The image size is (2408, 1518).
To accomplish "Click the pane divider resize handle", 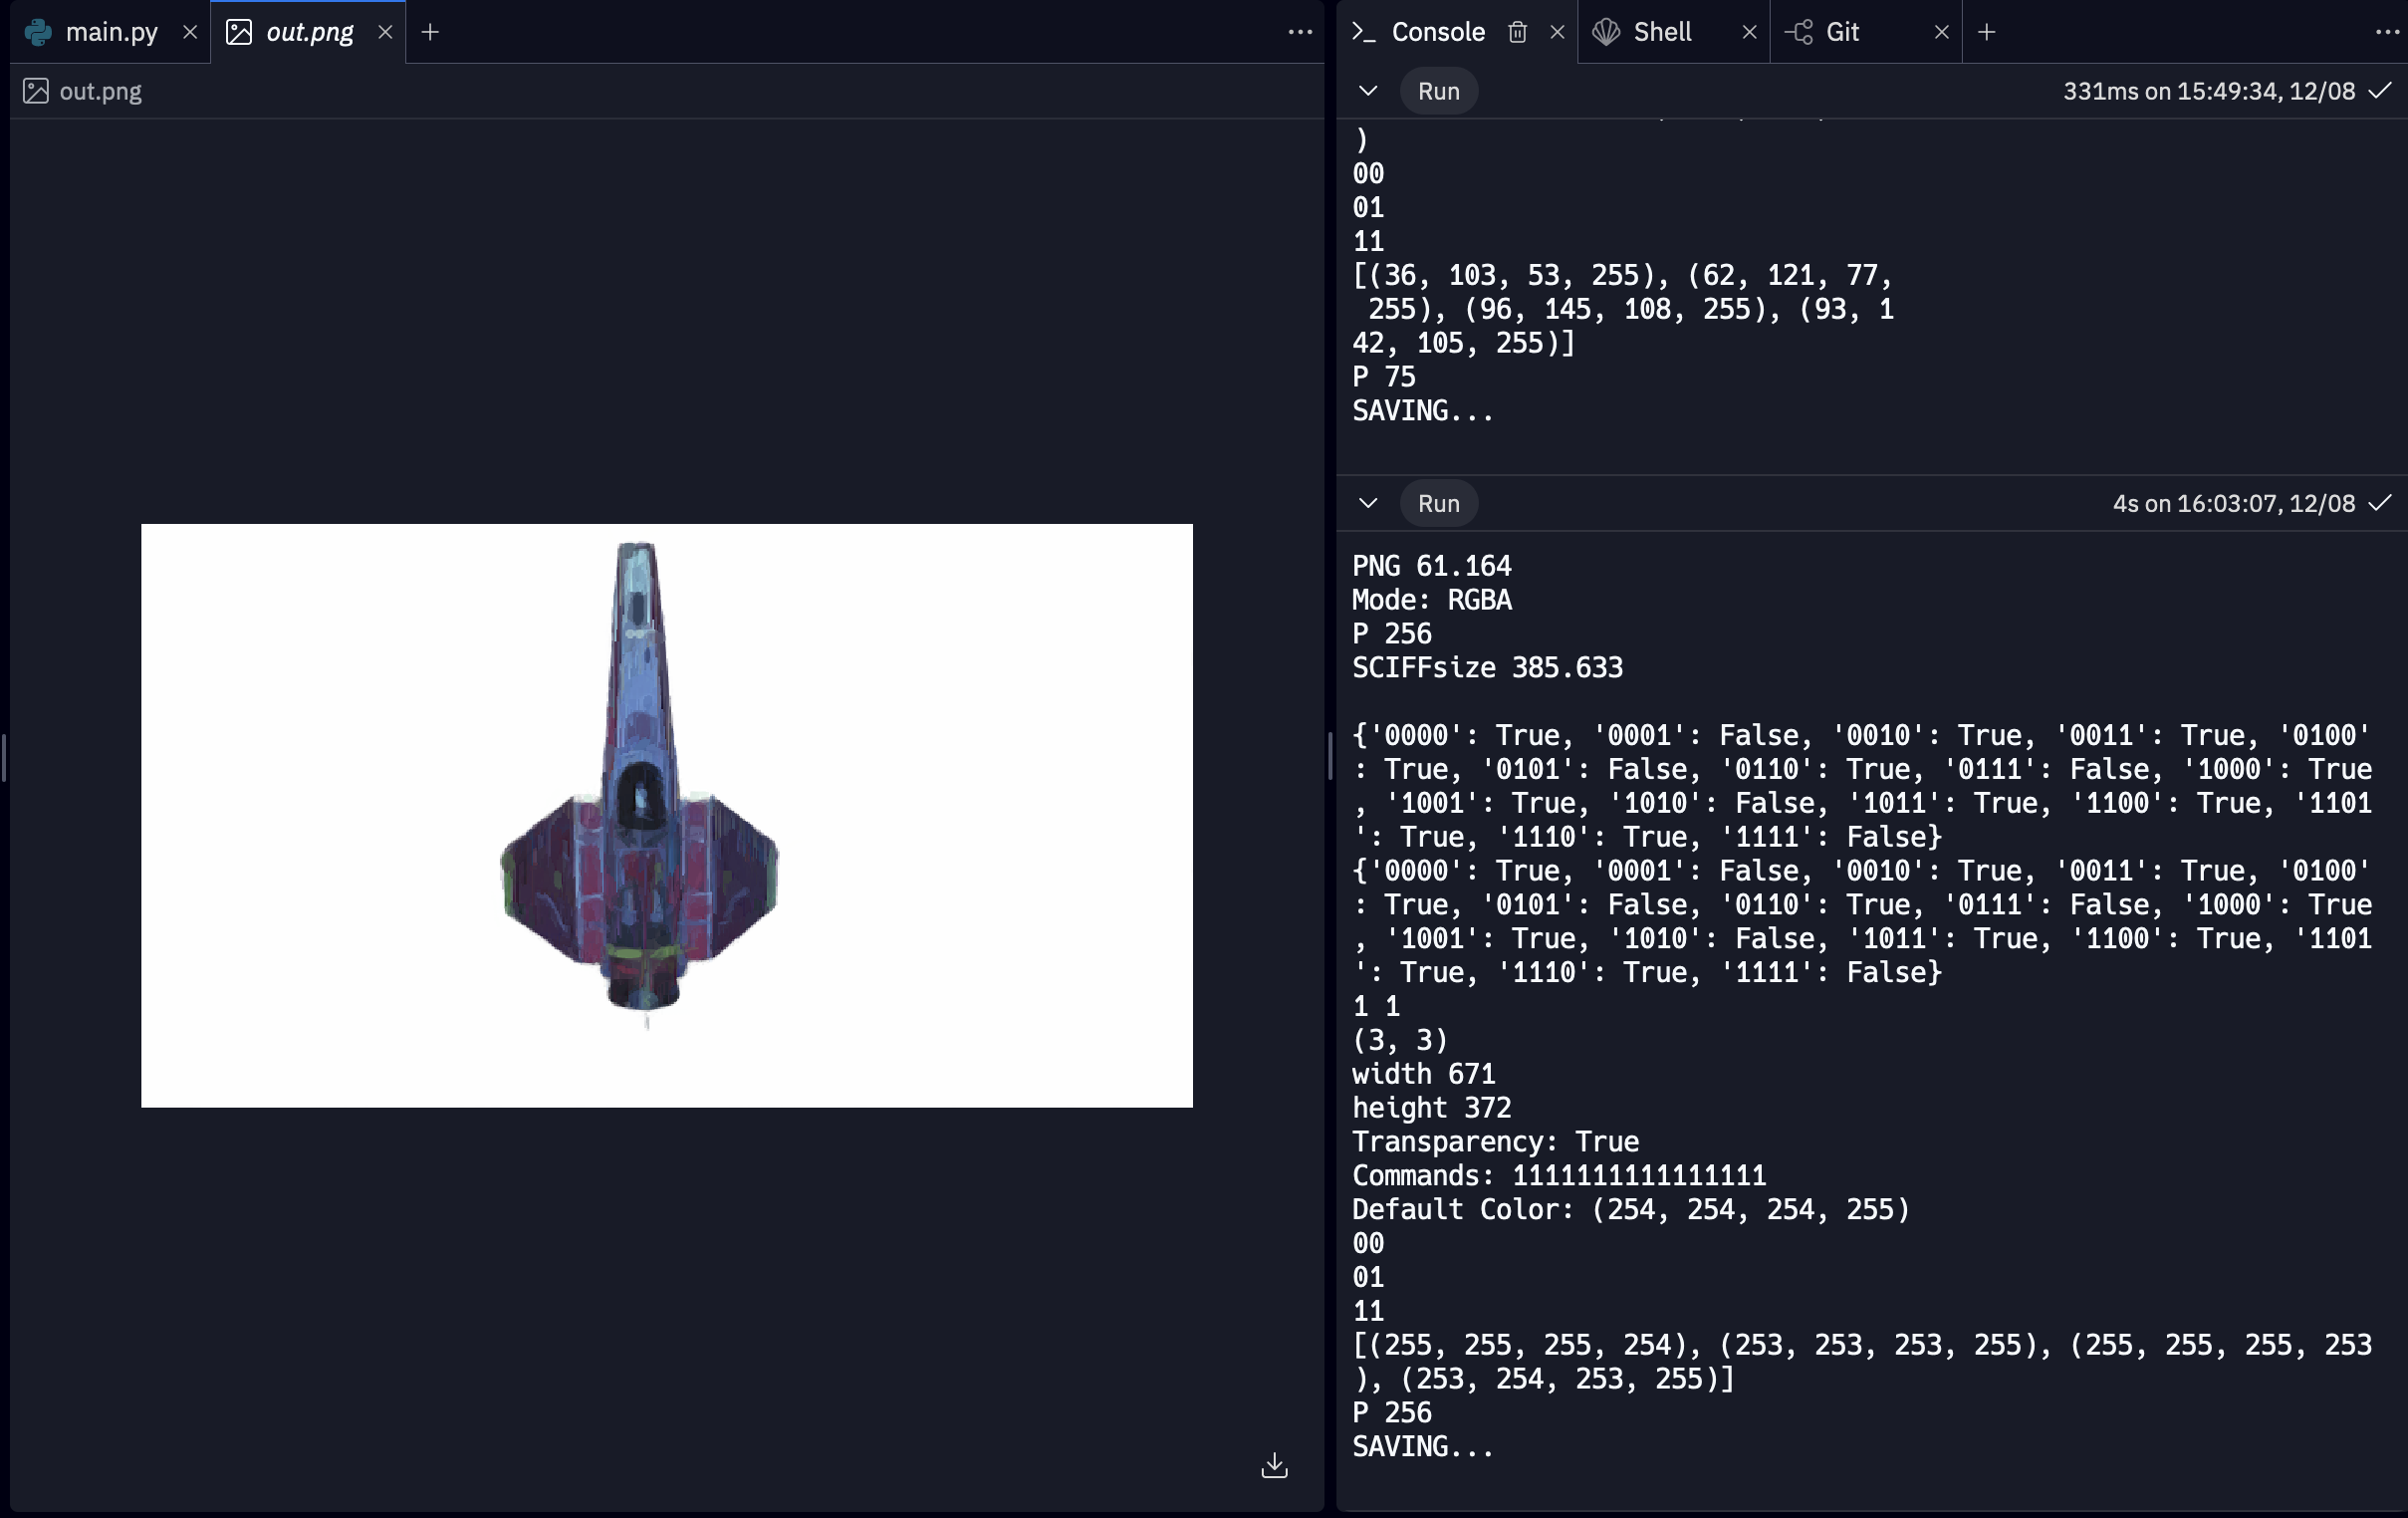I will (1330, 756).
